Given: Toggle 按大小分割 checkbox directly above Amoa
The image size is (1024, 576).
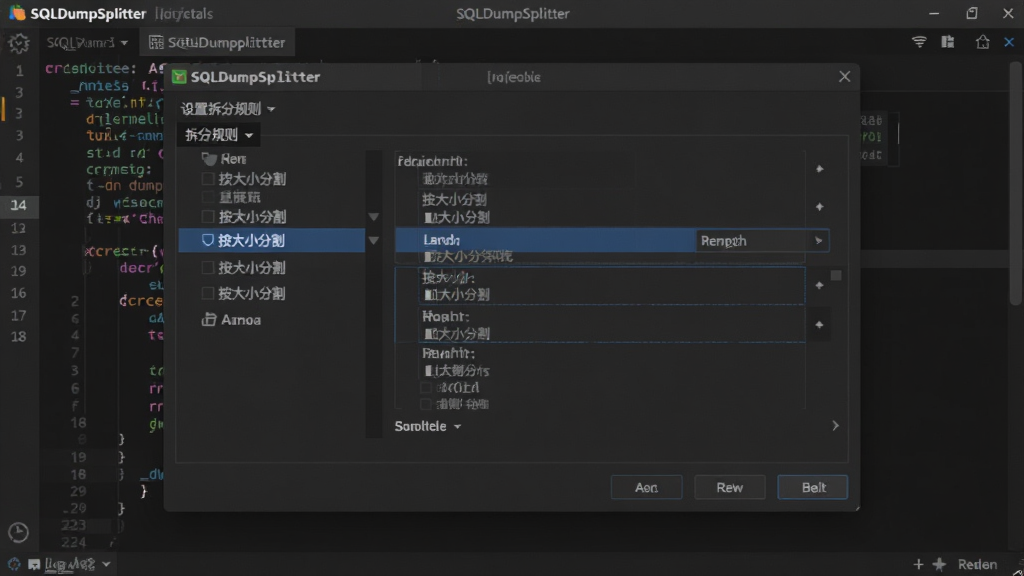Looking at the screenshot, I should click(208, 293).
